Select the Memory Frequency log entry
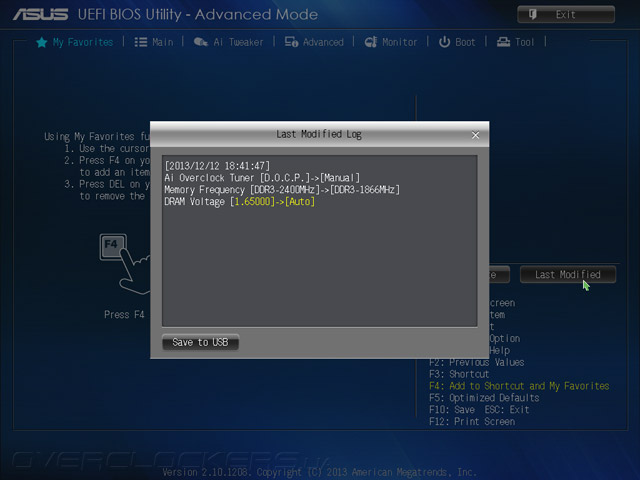The height and width of the screenshot is (480, 640). [x=282, y=190]
